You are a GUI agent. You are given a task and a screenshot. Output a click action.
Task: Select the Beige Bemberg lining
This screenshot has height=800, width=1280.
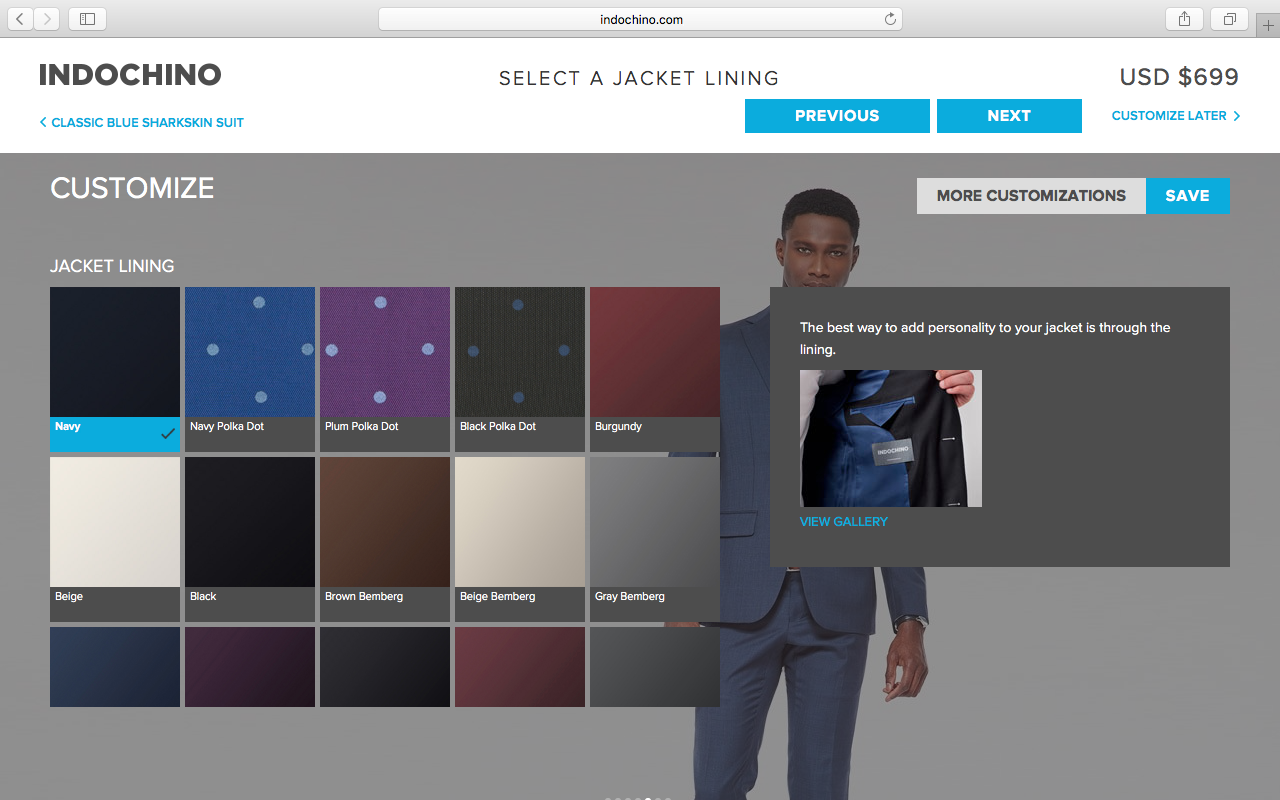tap(520, 539)
